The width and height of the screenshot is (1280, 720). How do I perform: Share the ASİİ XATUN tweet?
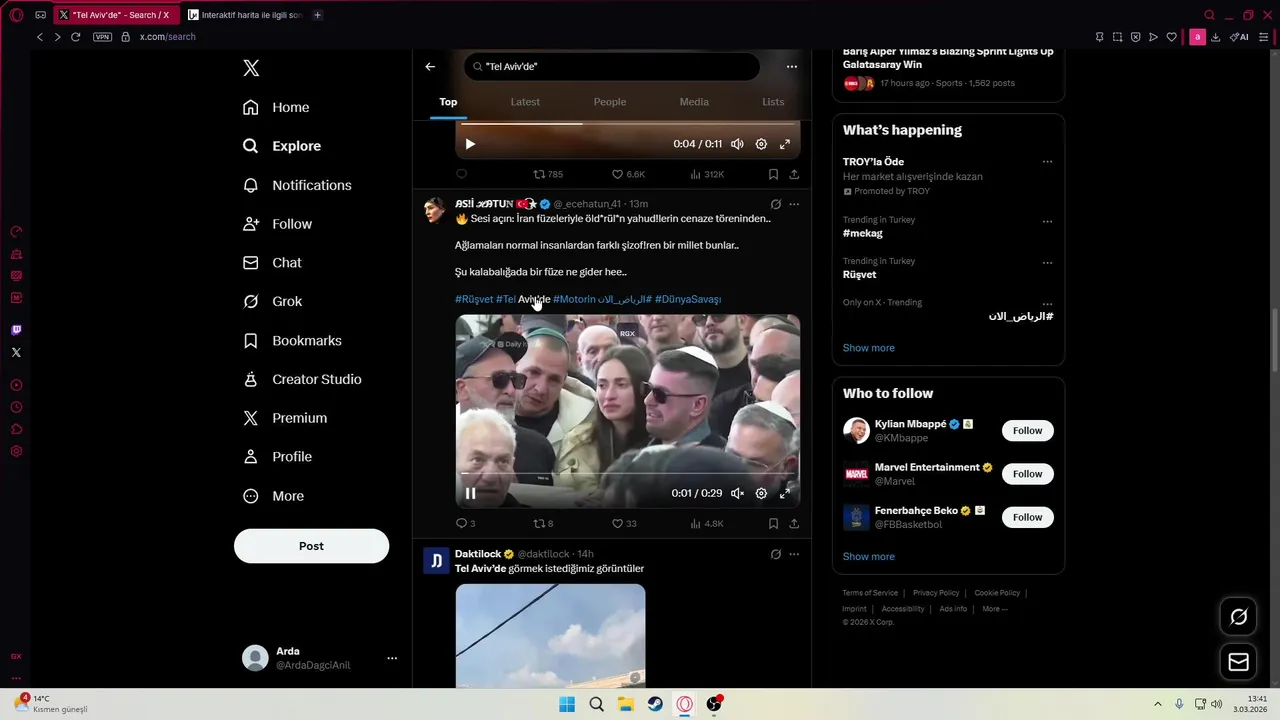coord(794,523)
